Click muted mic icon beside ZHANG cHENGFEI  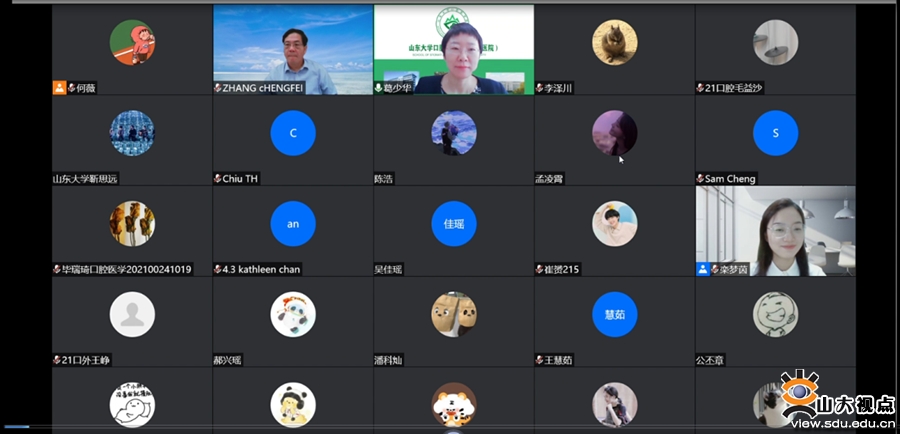(x=218, y=88)
